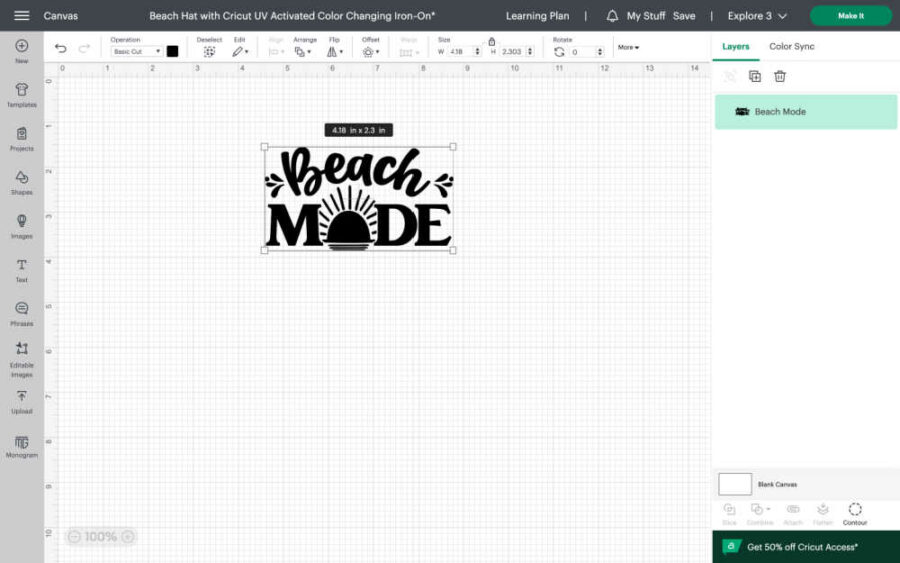This screenshot has height=563, width=900.
Task: Open the Templates panel in sidebar
Action: 21,94
